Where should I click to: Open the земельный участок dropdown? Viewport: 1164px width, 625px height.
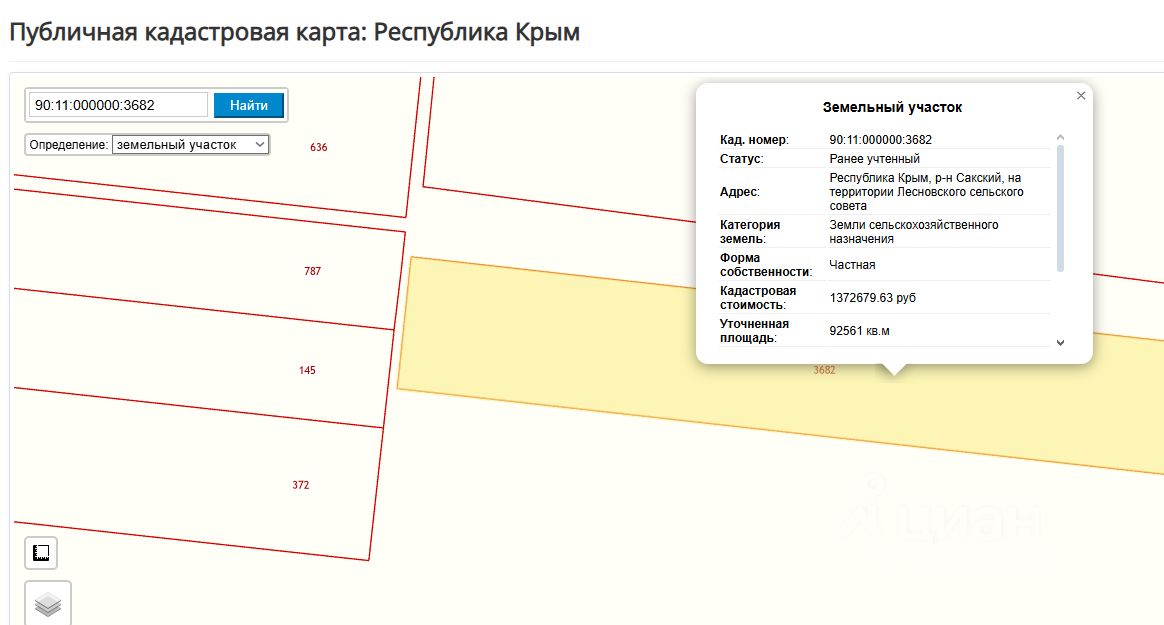click(191, 145)
